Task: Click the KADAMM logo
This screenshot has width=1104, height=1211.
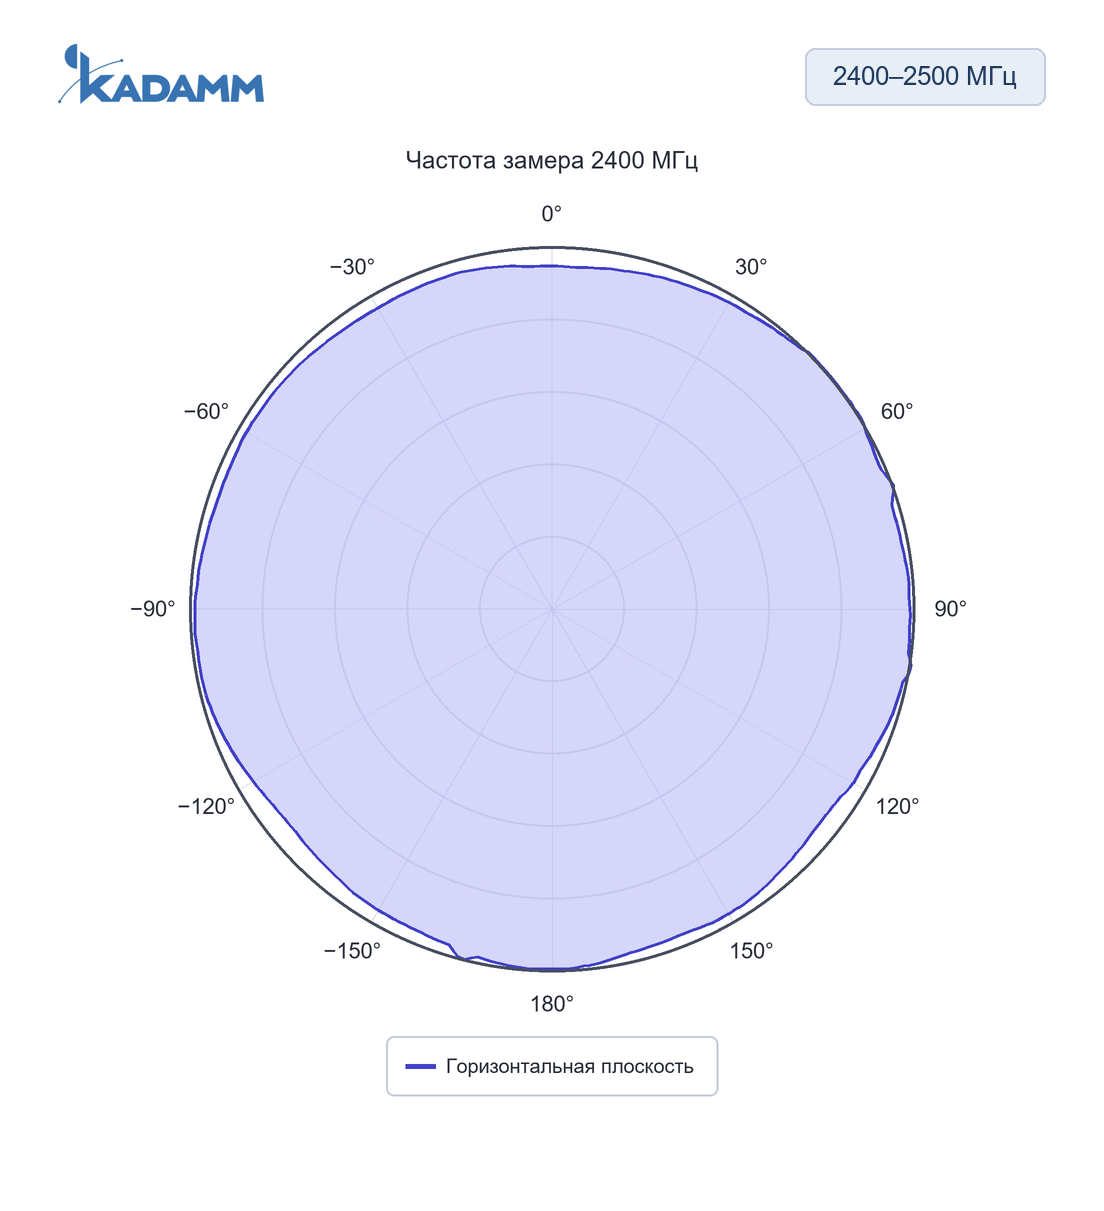Action: click(161, 74)
